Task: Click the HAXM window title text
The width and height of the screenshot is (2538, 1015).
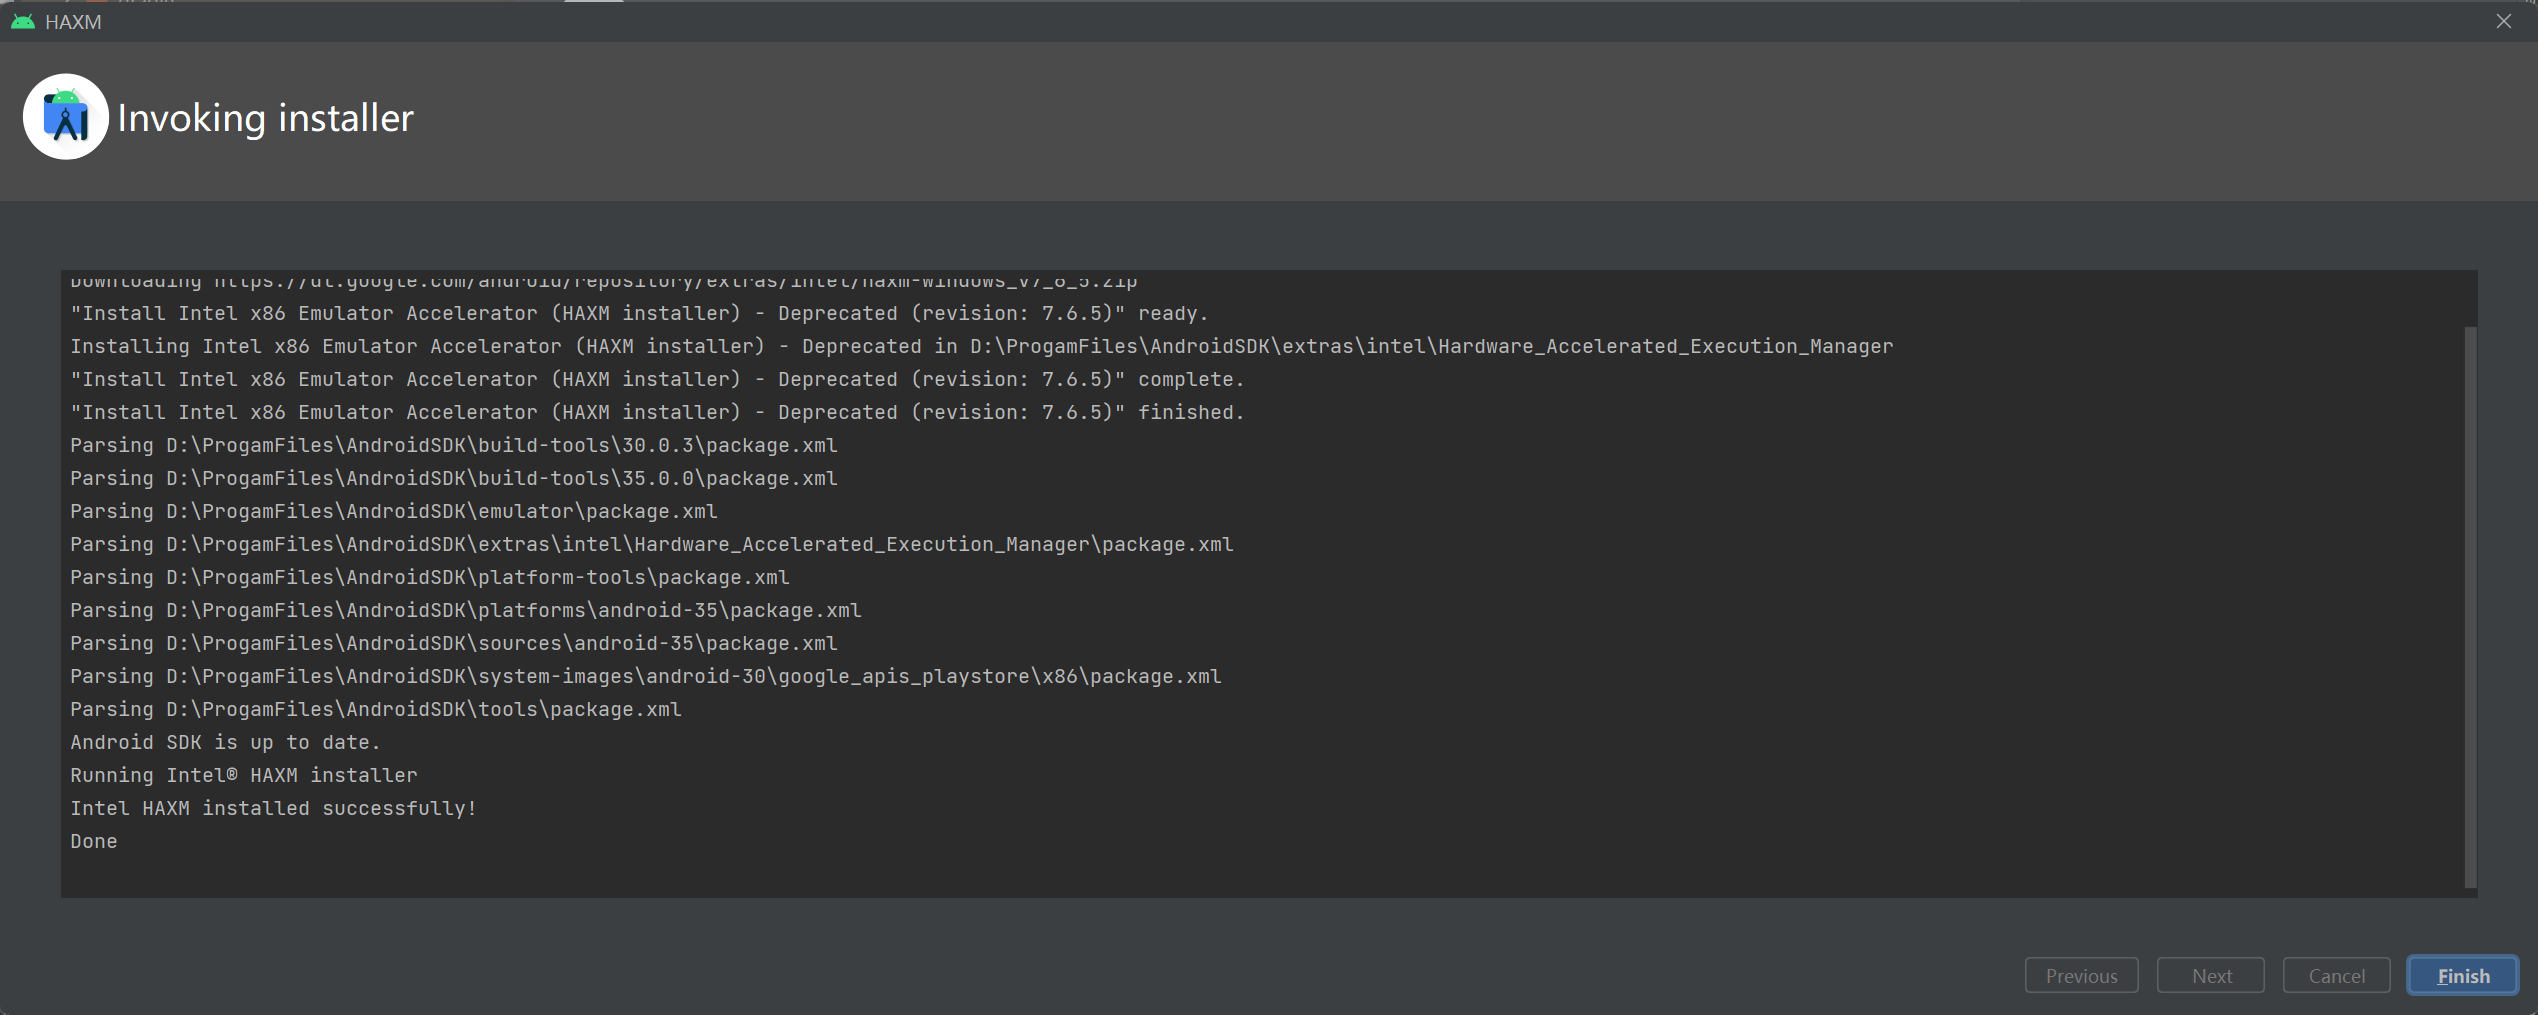Action: (73, 22)
